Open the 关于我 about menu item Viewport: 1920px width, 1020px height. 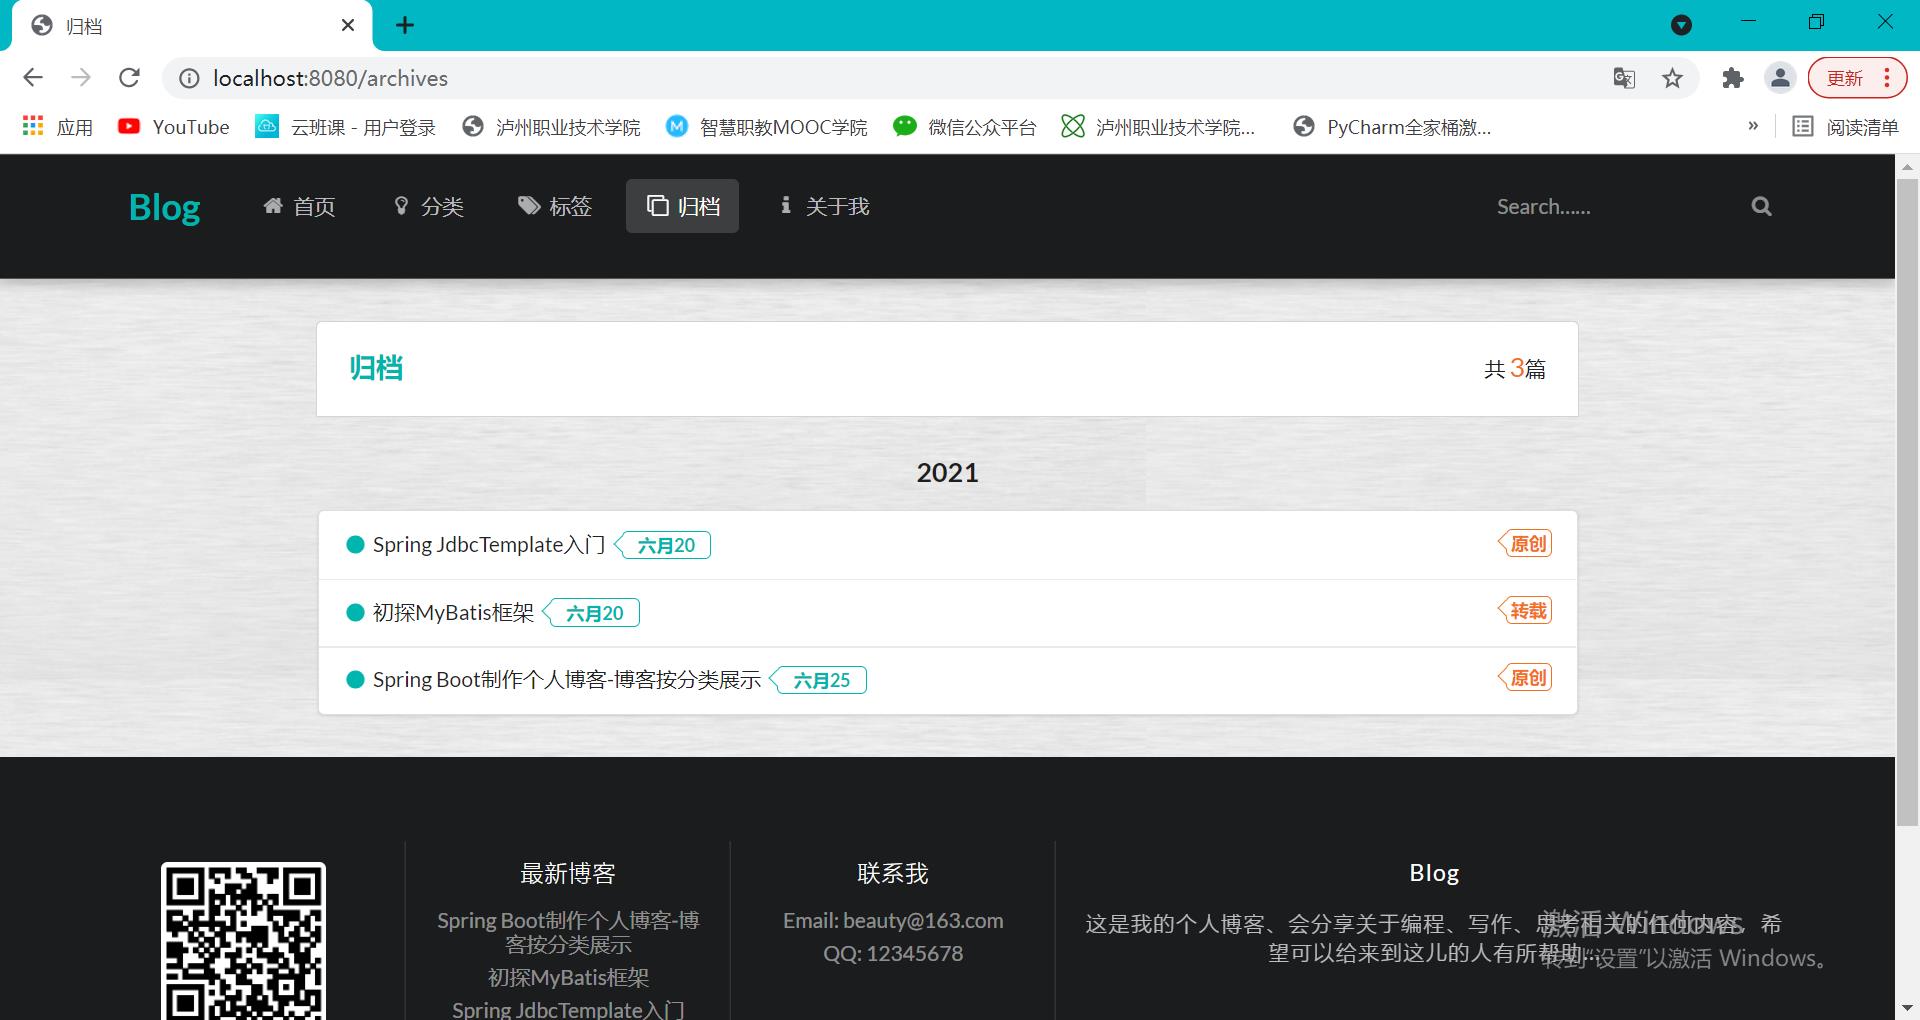825,206
